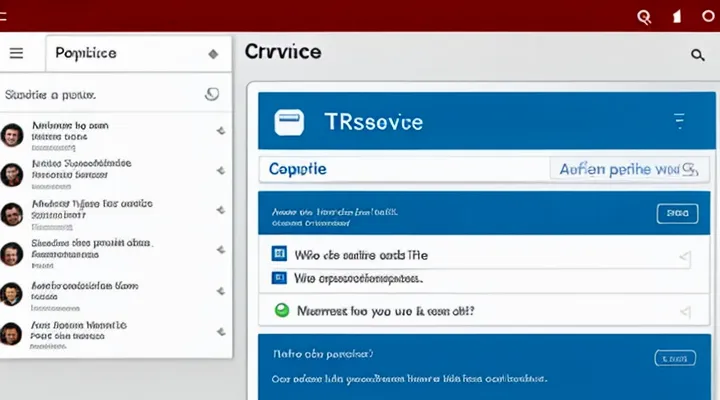Click the arrow icon on the first contact row

point(219,131)
